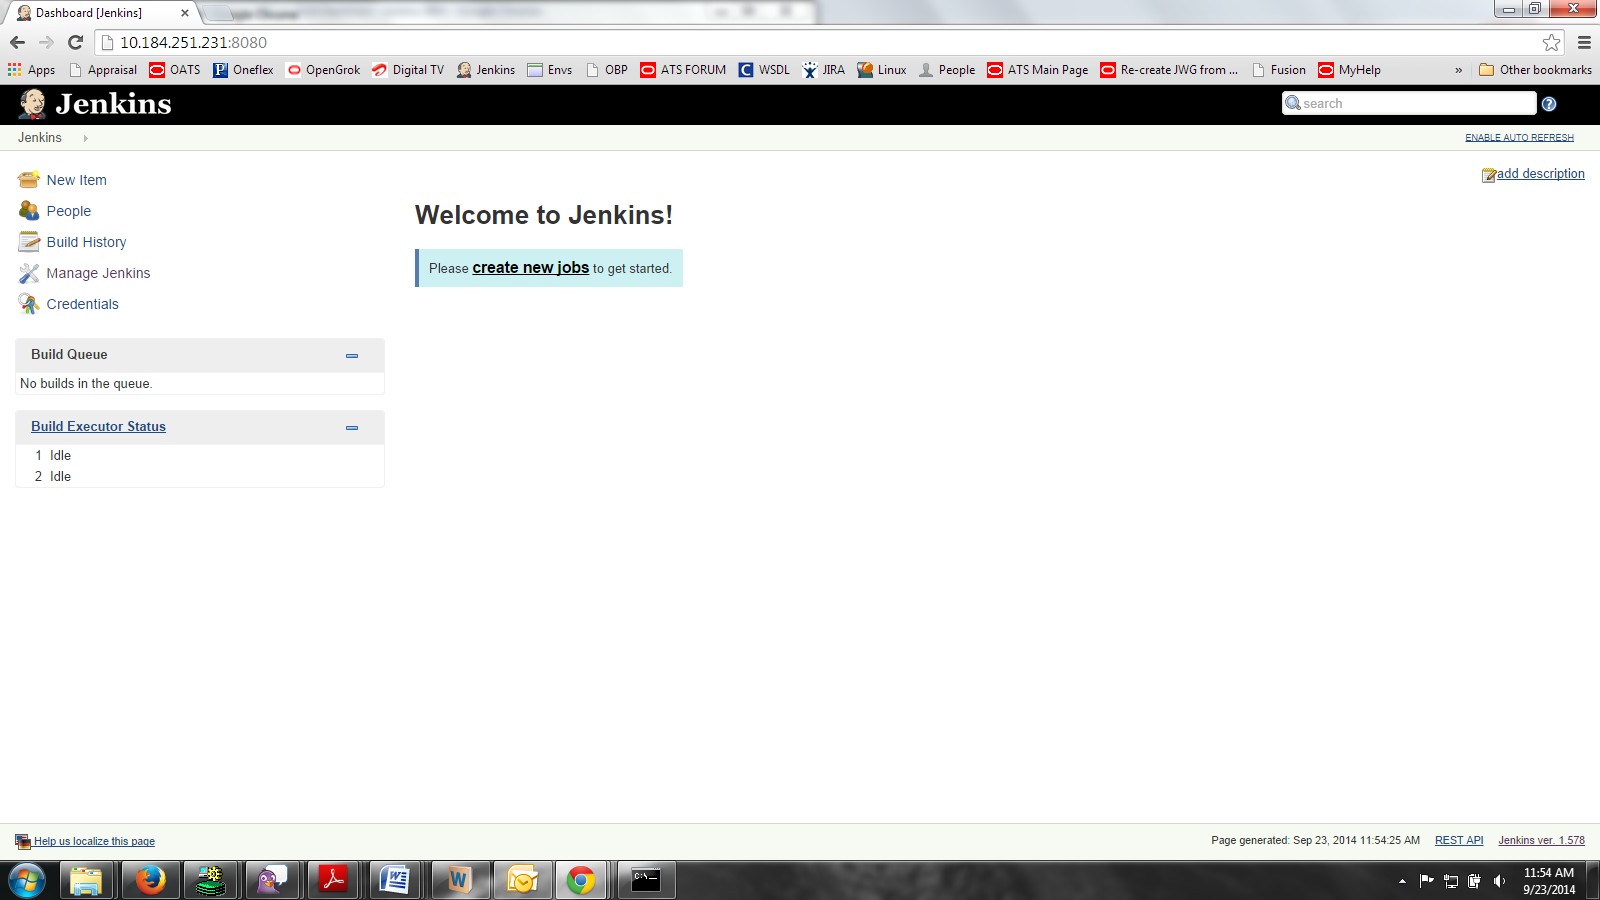The width and height of the screenshot is (1600, 900).
Task: Open the REST API footer link
Action: [1458, 840]
